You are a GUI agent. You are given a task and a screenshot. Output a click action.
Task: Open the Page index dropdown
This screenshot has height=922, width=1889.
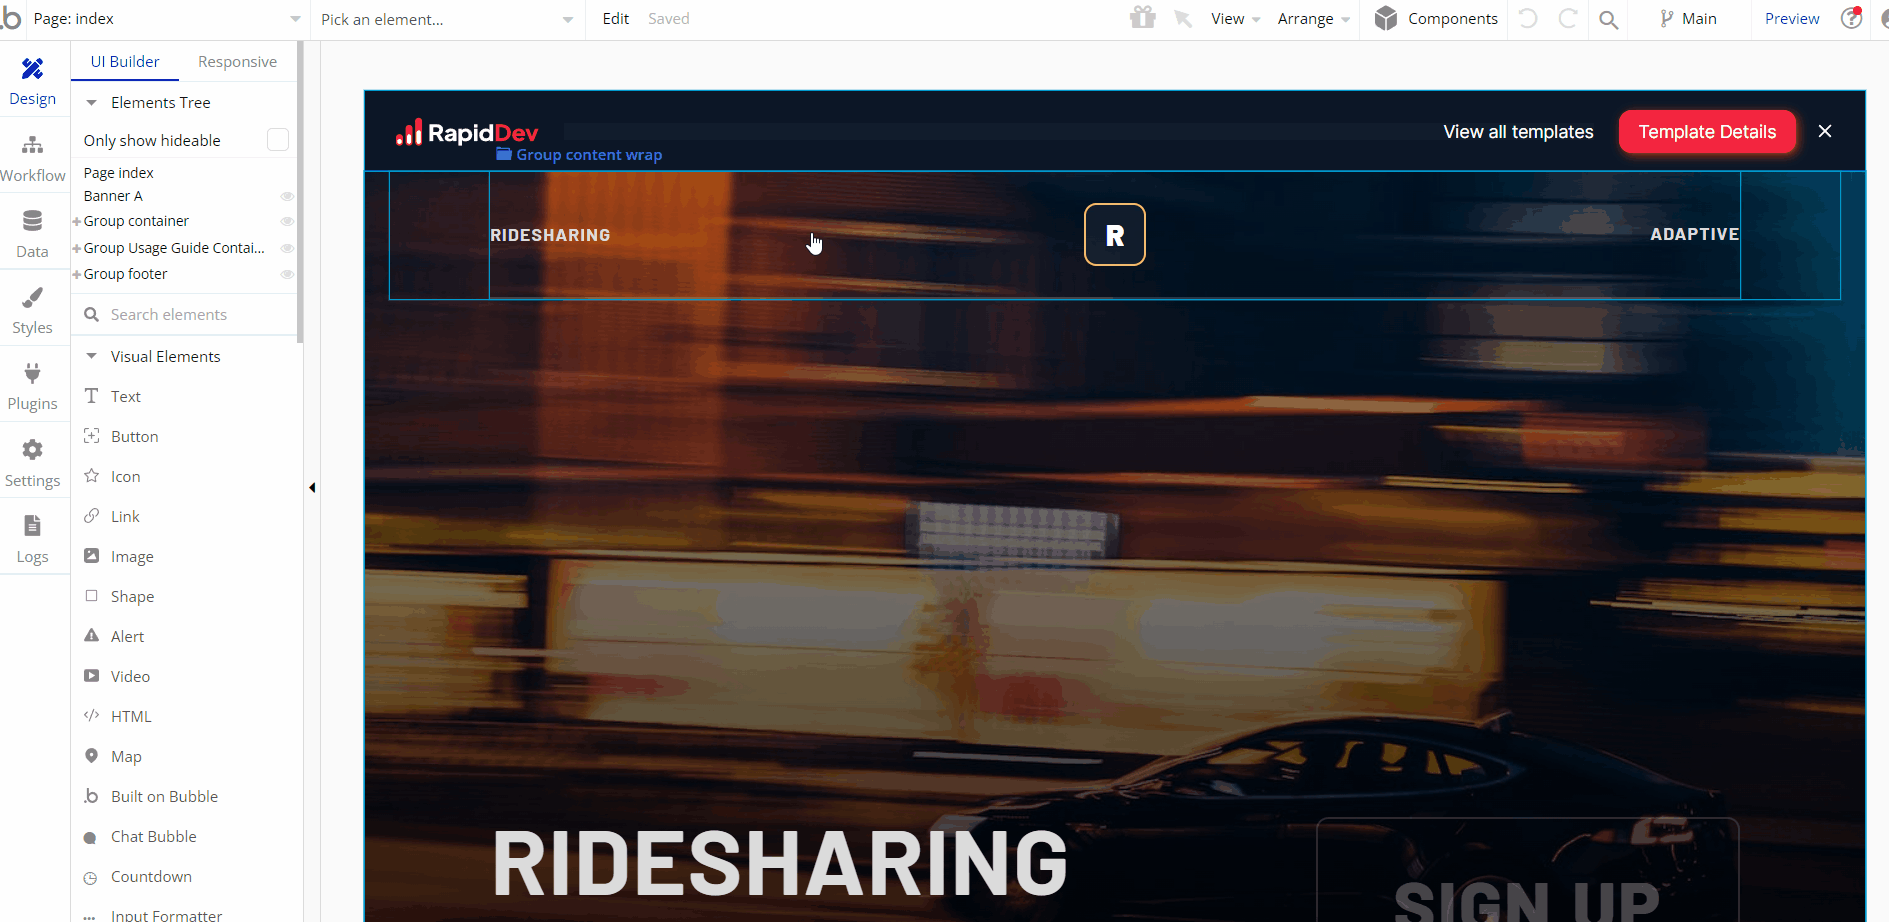[167, 19]
